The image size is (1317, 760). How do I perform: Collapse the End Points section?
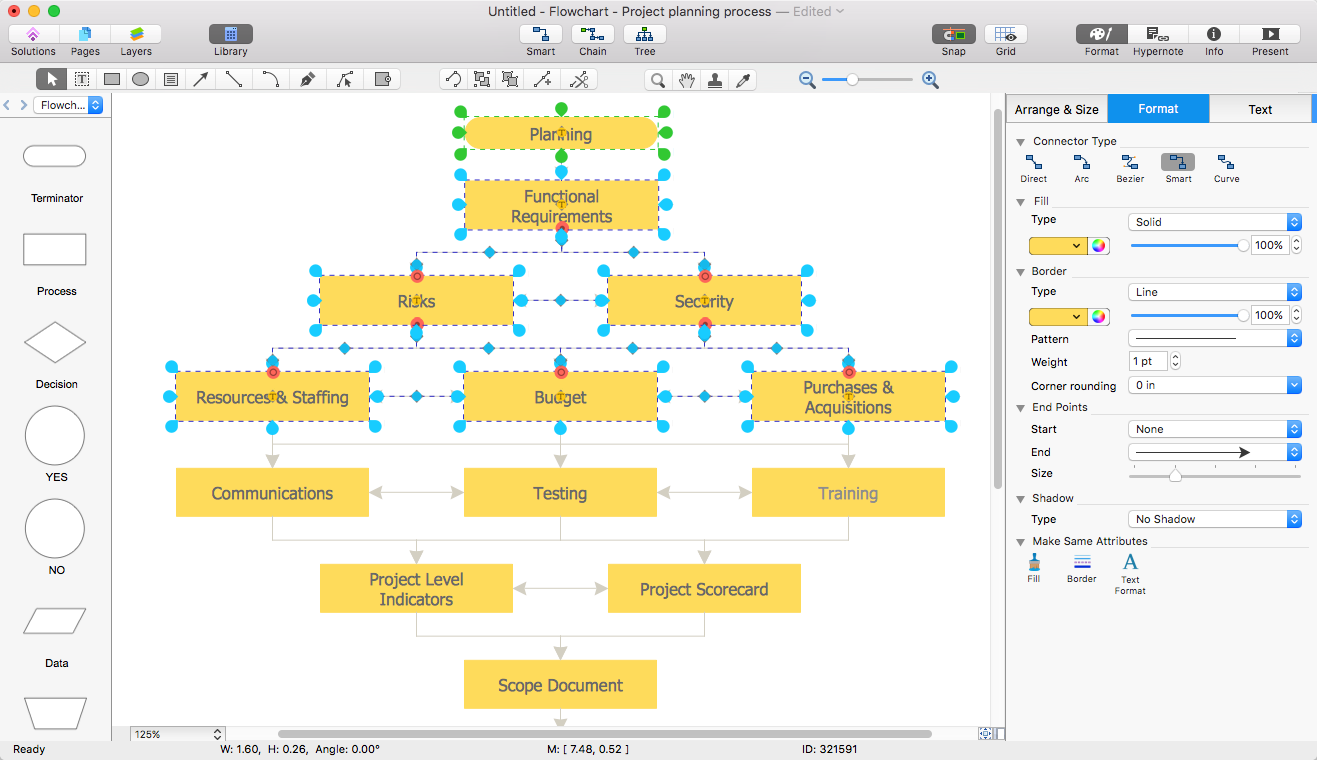(1020, 408)
